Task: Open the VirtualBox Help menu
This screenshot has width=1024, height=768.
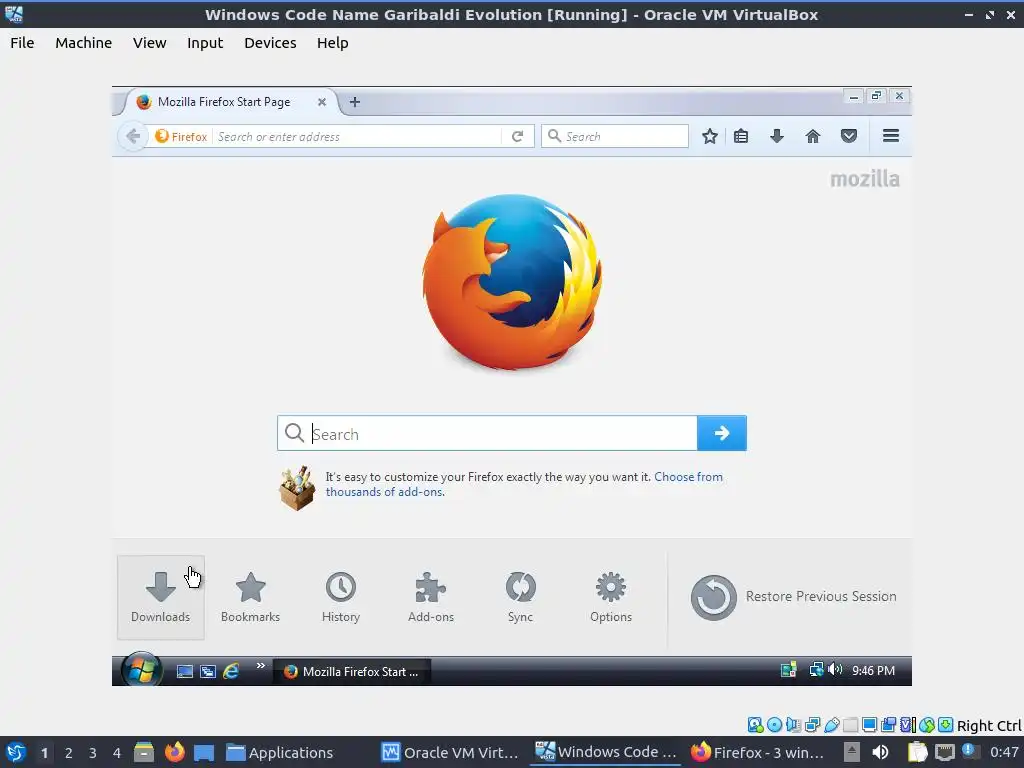Action: [332, 43]
